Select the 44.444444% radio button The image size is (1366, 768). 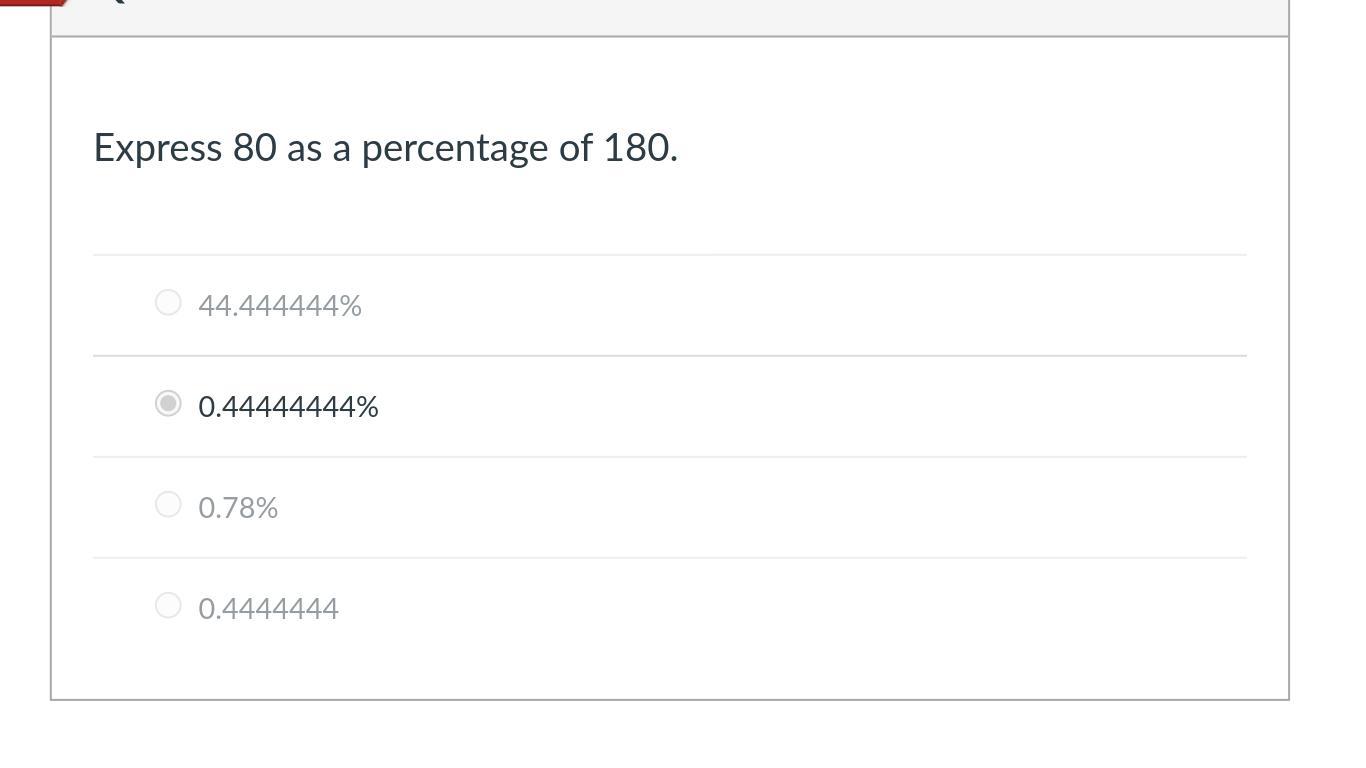[x=168, y=302]
